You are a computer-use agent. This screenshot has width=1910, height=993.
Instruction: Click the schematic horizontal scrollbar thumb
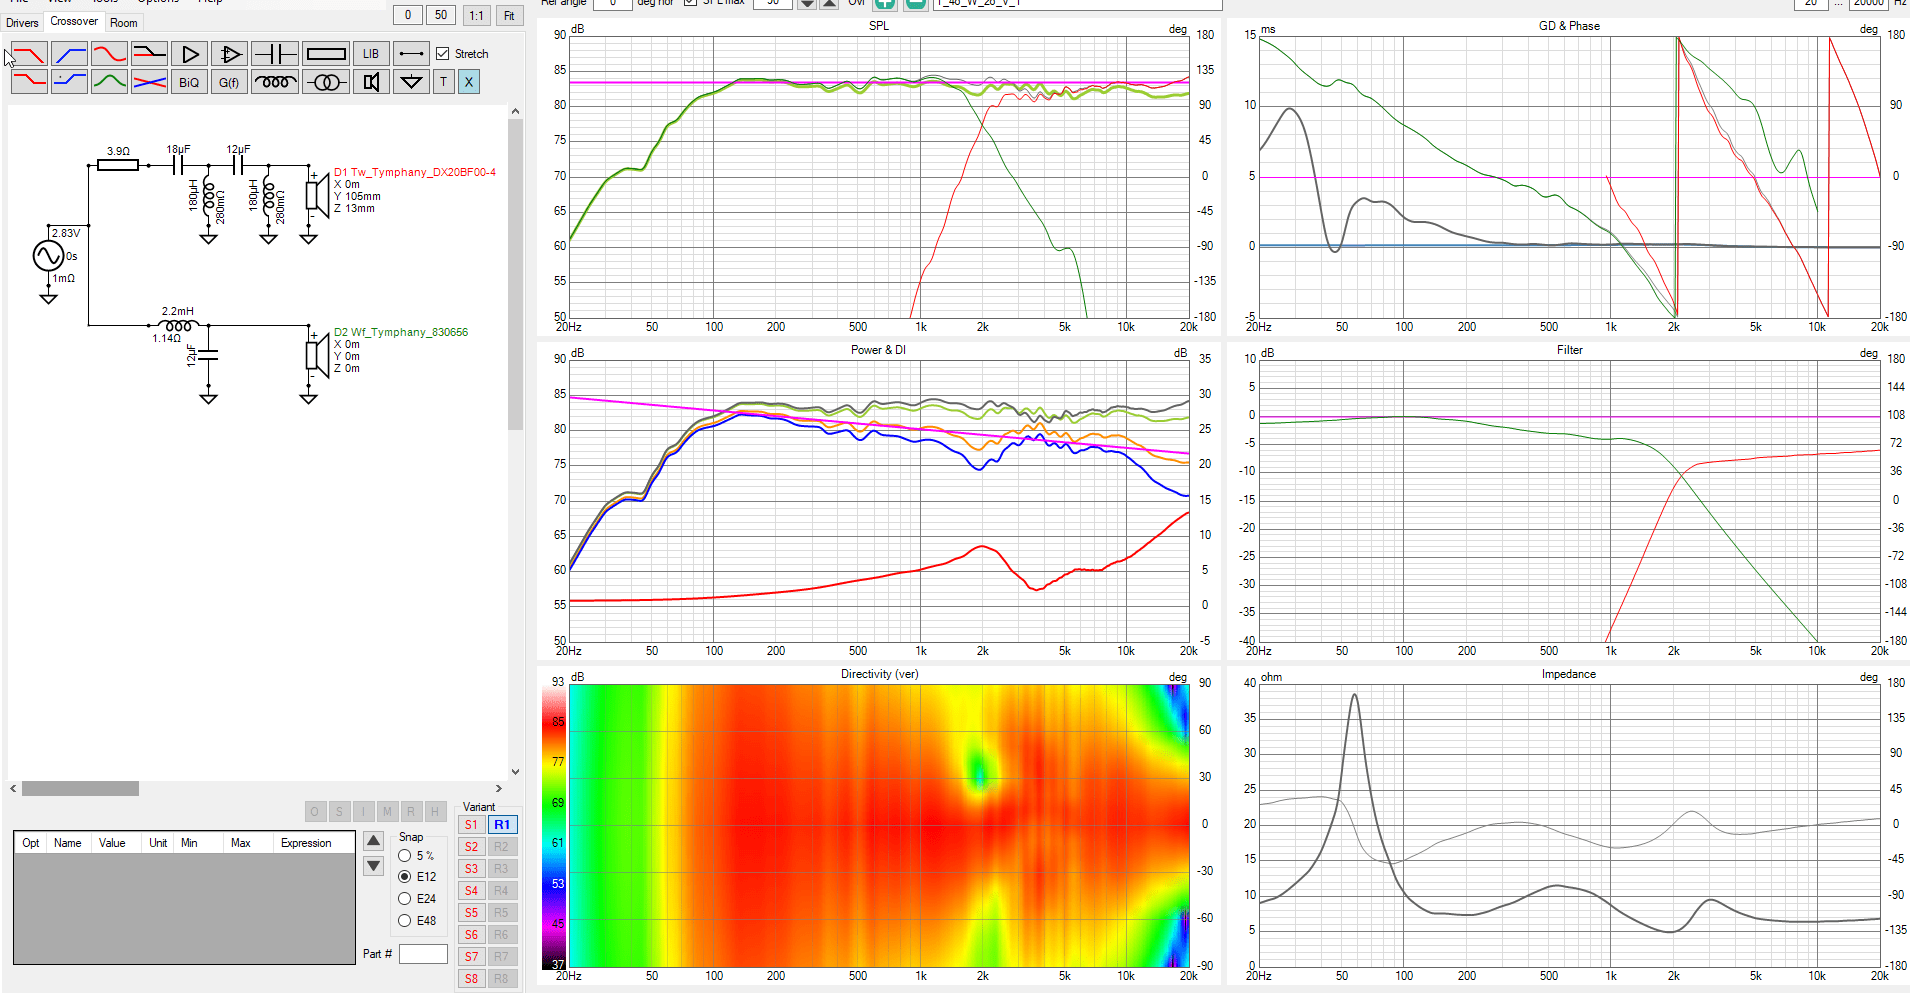point(80,789)
